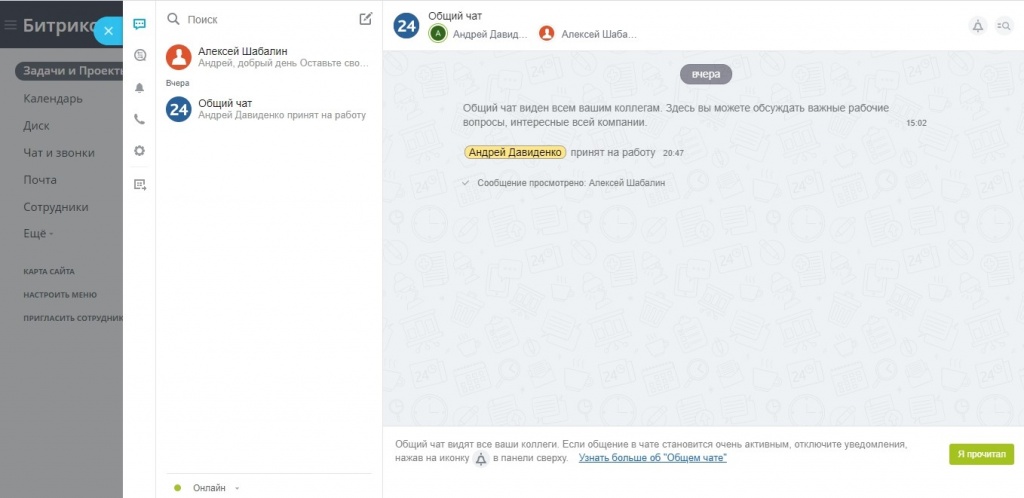
Task: Show notifications via the bell sidebar icon
Action: point(139,87)
